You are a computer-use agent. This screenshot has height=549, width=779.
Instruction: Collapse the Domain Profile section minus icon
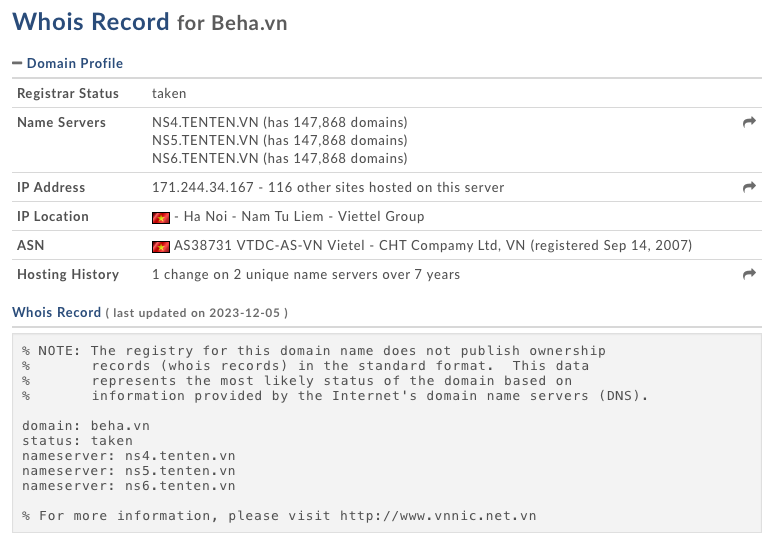(x=17, y=63)
